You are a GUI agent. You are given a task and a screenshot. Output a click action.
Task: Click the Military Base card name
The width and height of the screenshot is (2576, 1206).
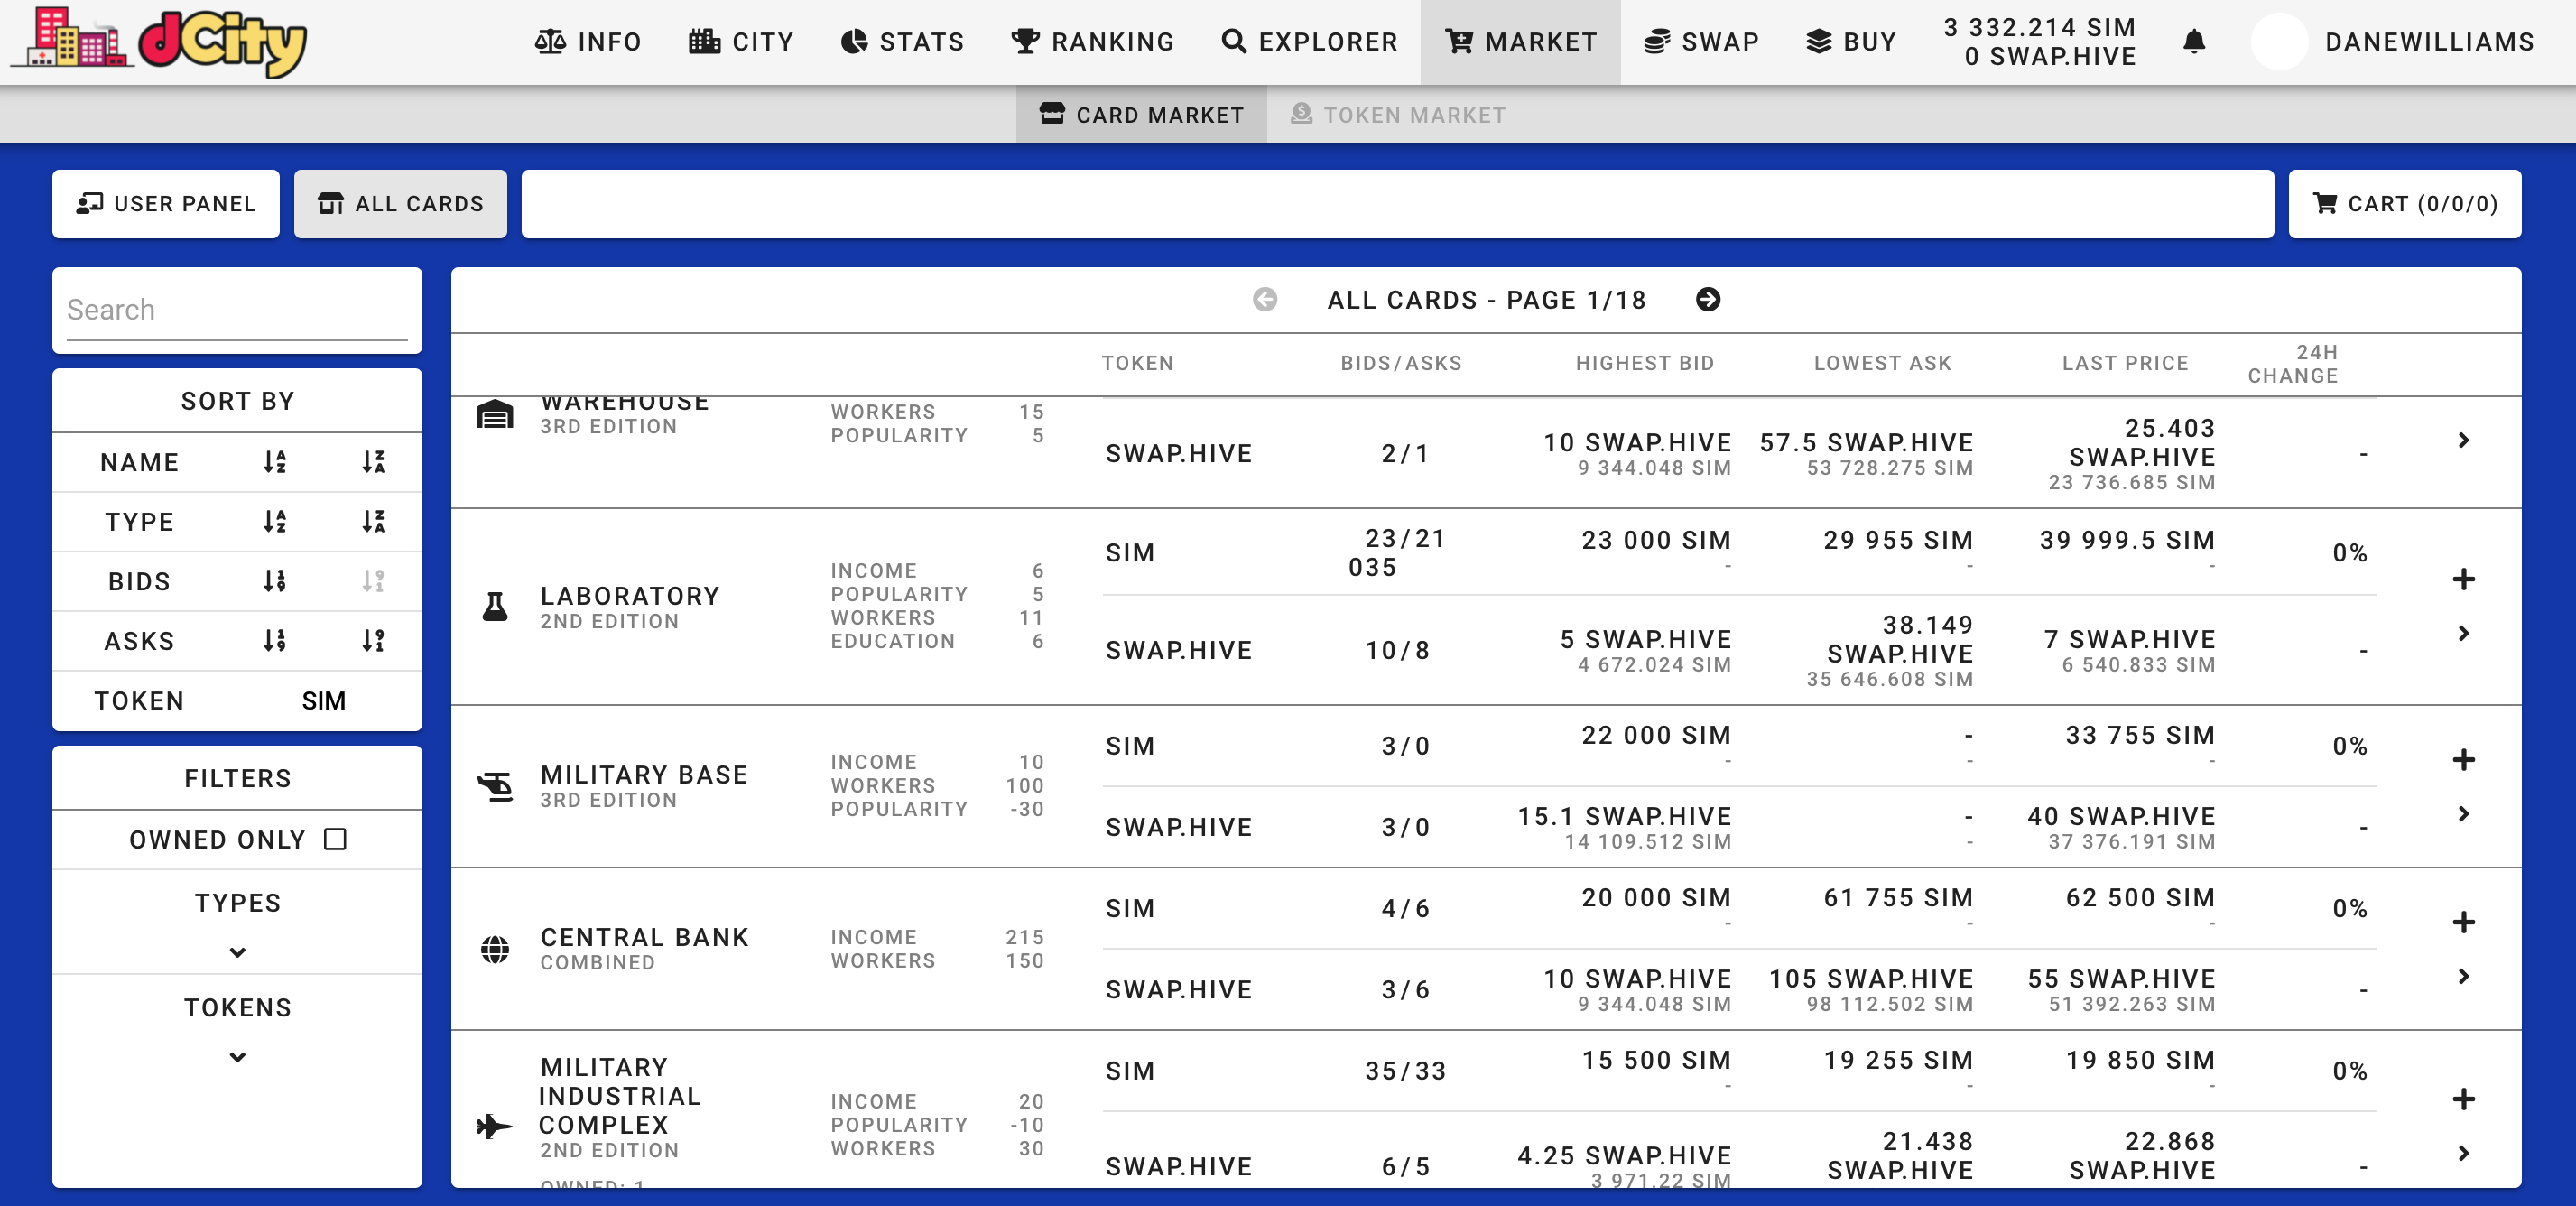point(644,775)
